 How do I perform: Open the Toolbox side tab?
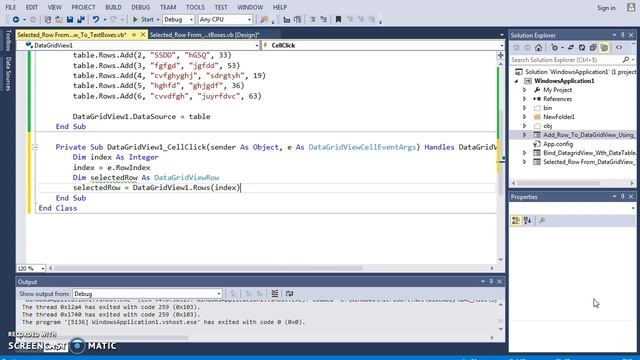(8, 40)
